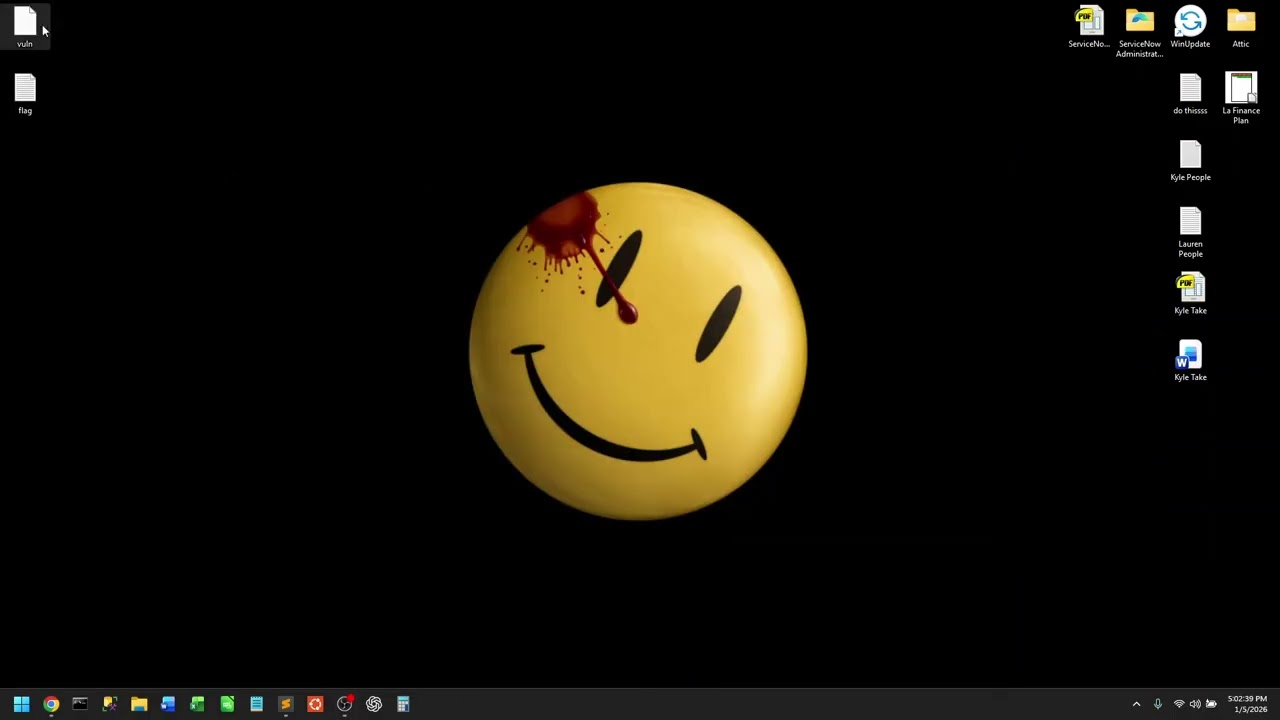Open the Wi-Fi network tray icon
This screenshot has height=720, width=1280.
pyautogui.click(x=1179, y=704)
